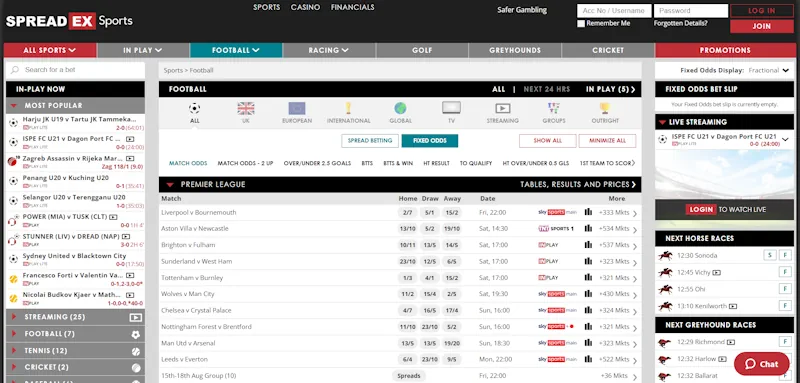The height and width of the screenshot is (383, 800).
Task: Select the Outright trophy icon
Action: click(x=605, y=108)
